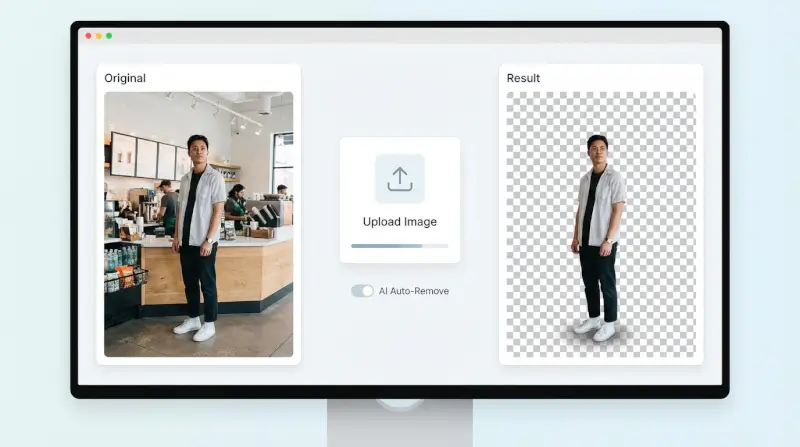Click the Result panel heading
800x447 pixels.
click(523, 78)
